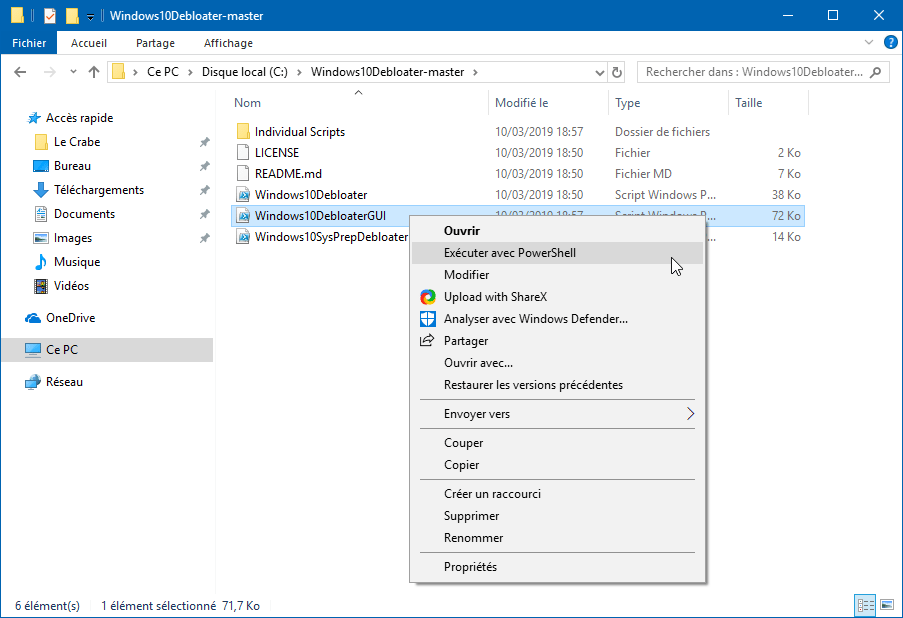This screenshot has height=618, width=903.
Task: Unpin Bureau pin icon
Action: pyautogui.click(x=204, y=166)
